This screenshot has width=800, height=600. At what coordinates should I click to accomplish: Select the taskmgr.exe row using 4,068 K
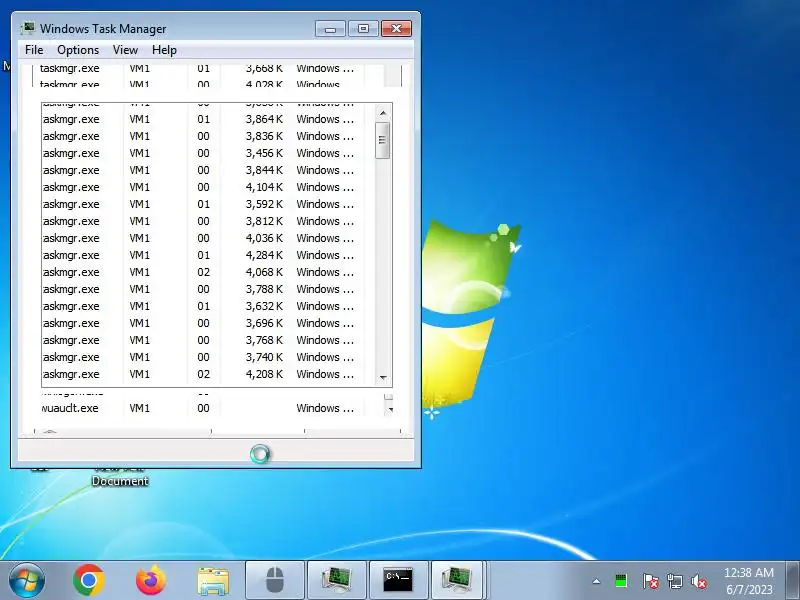(x=208, y=272)
